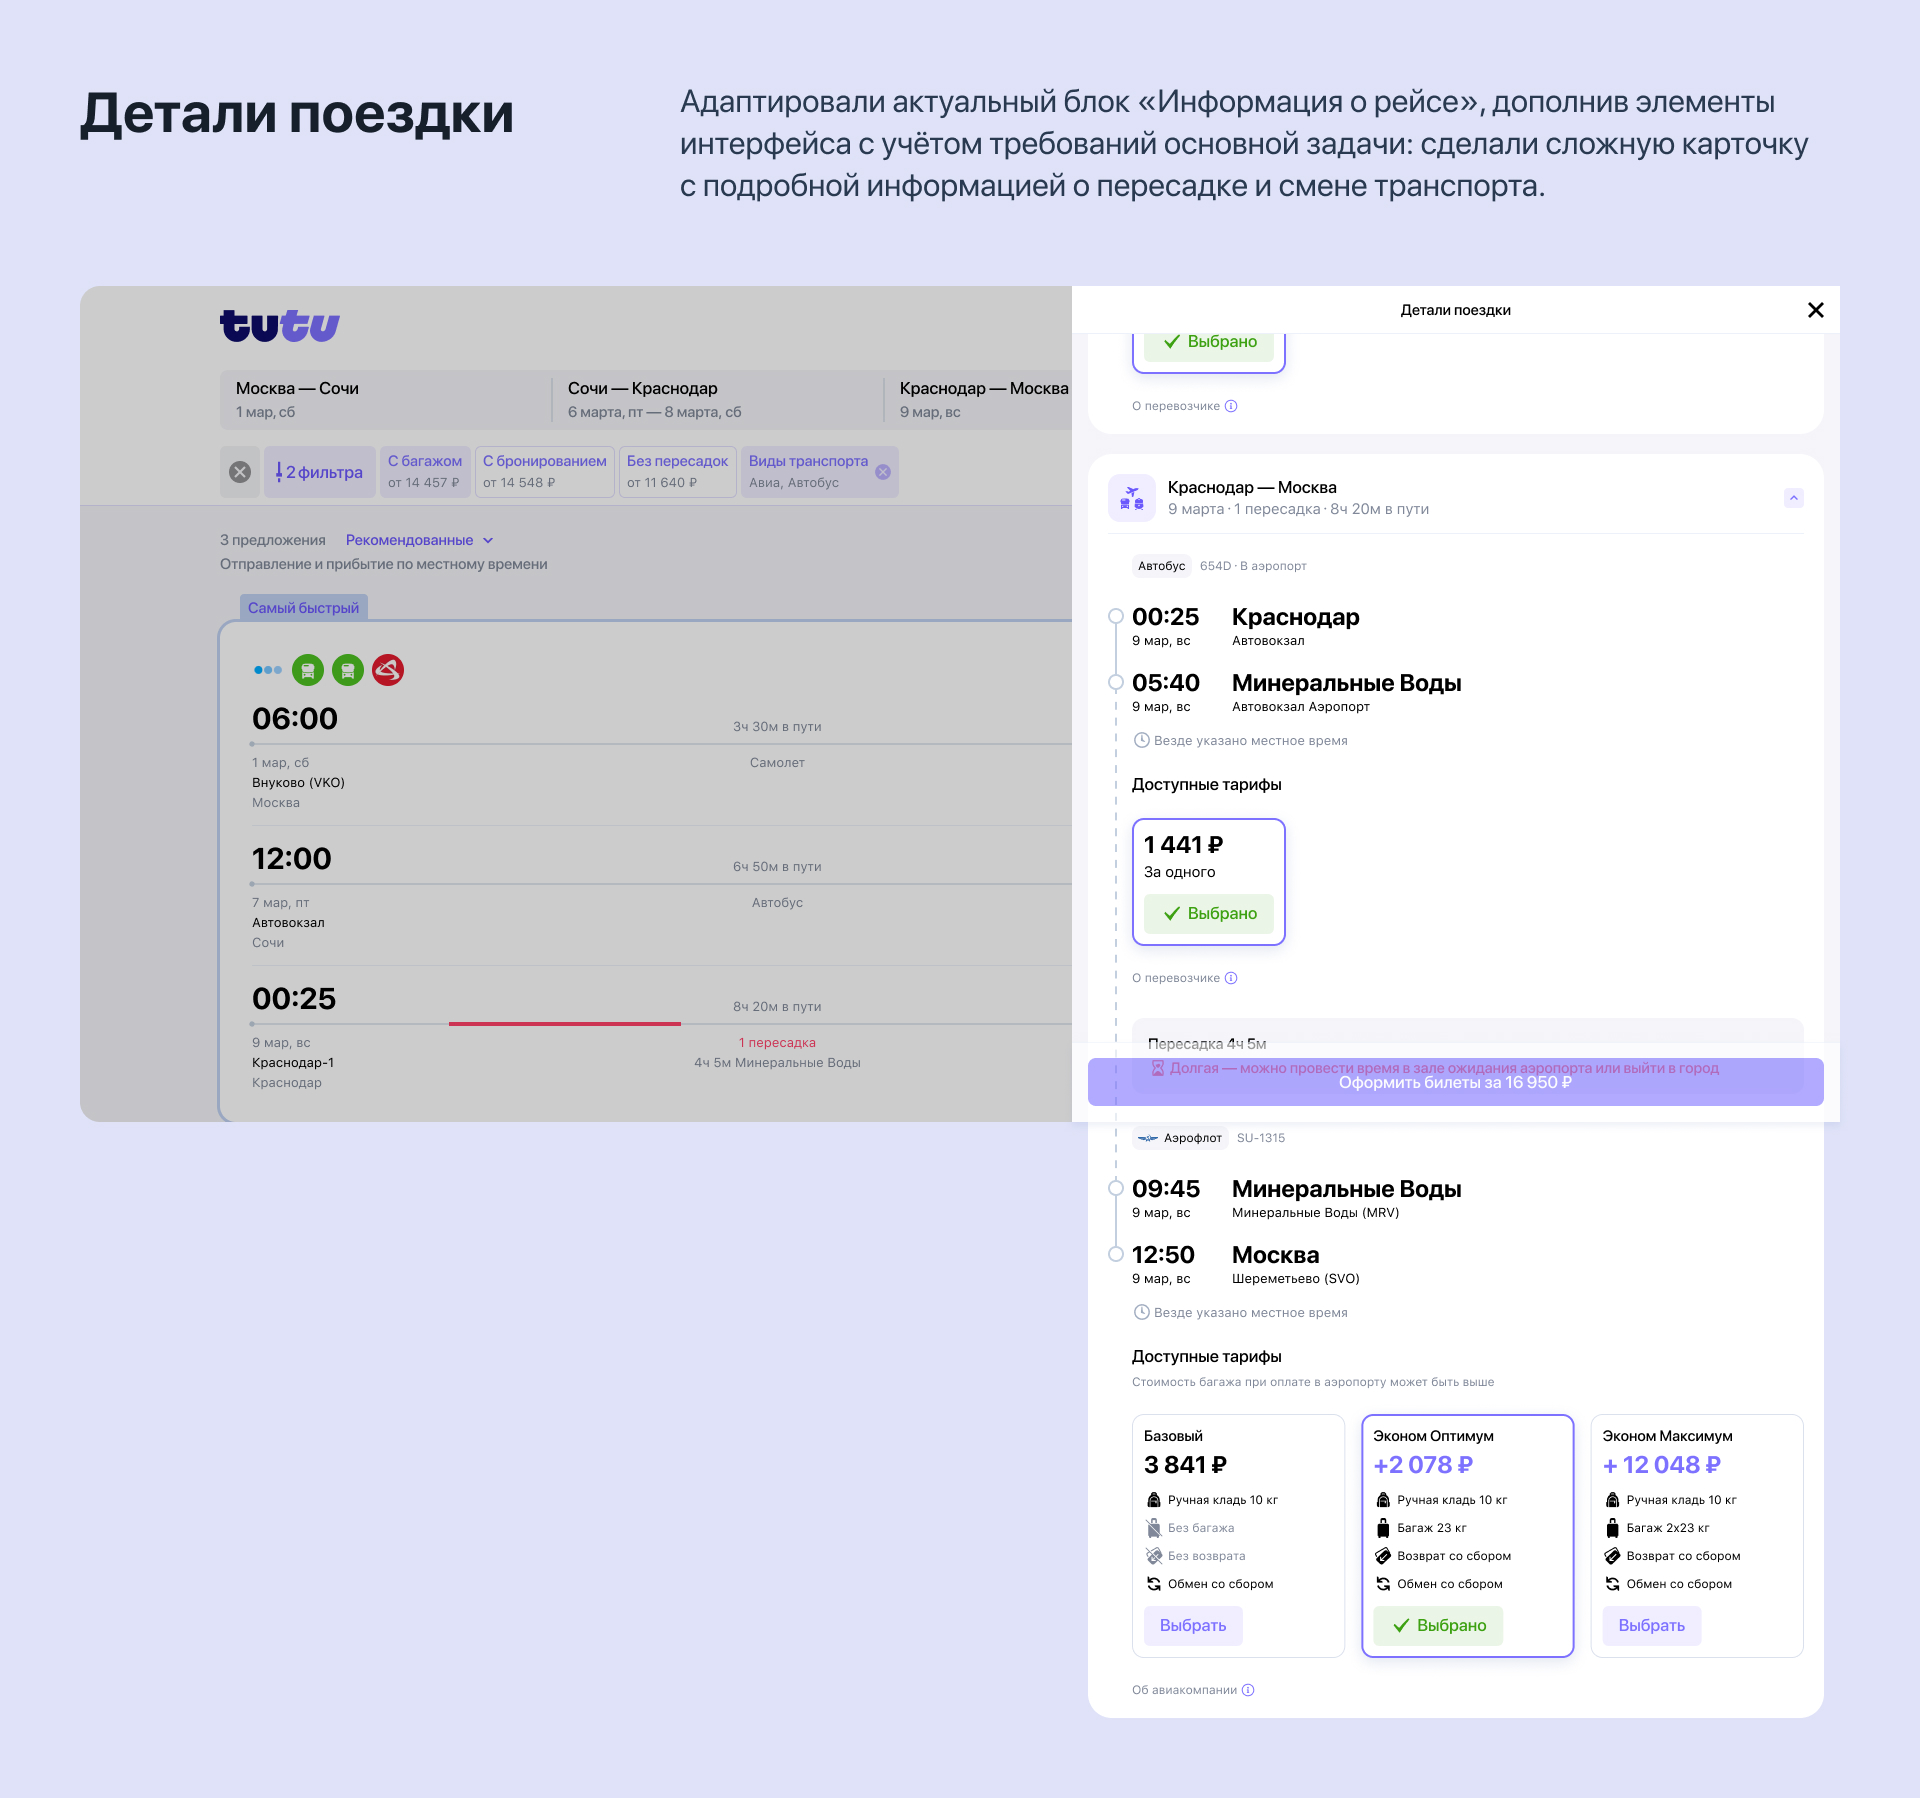Click the green bus transport icon on the card
This screenshot has height=1798, width=1920.
(308, 670)
